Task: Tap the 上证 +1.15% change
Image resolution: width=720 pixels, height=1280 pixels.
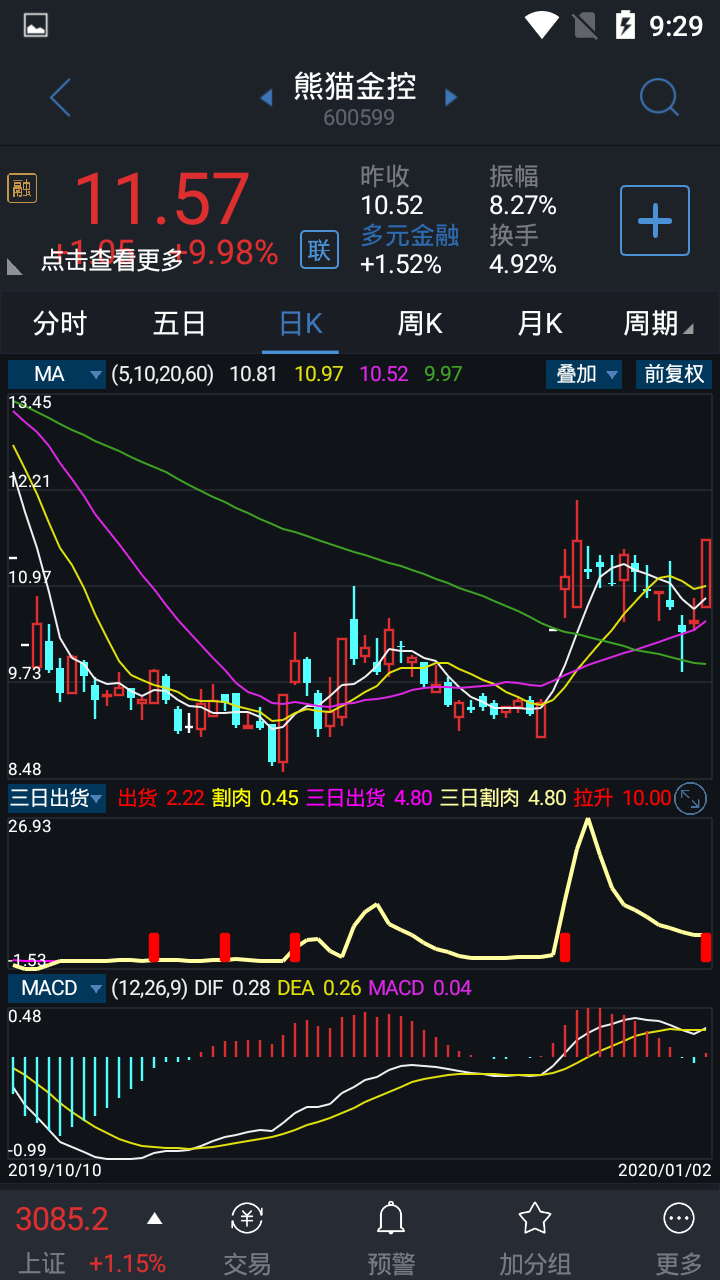Action: [127, 1264]
